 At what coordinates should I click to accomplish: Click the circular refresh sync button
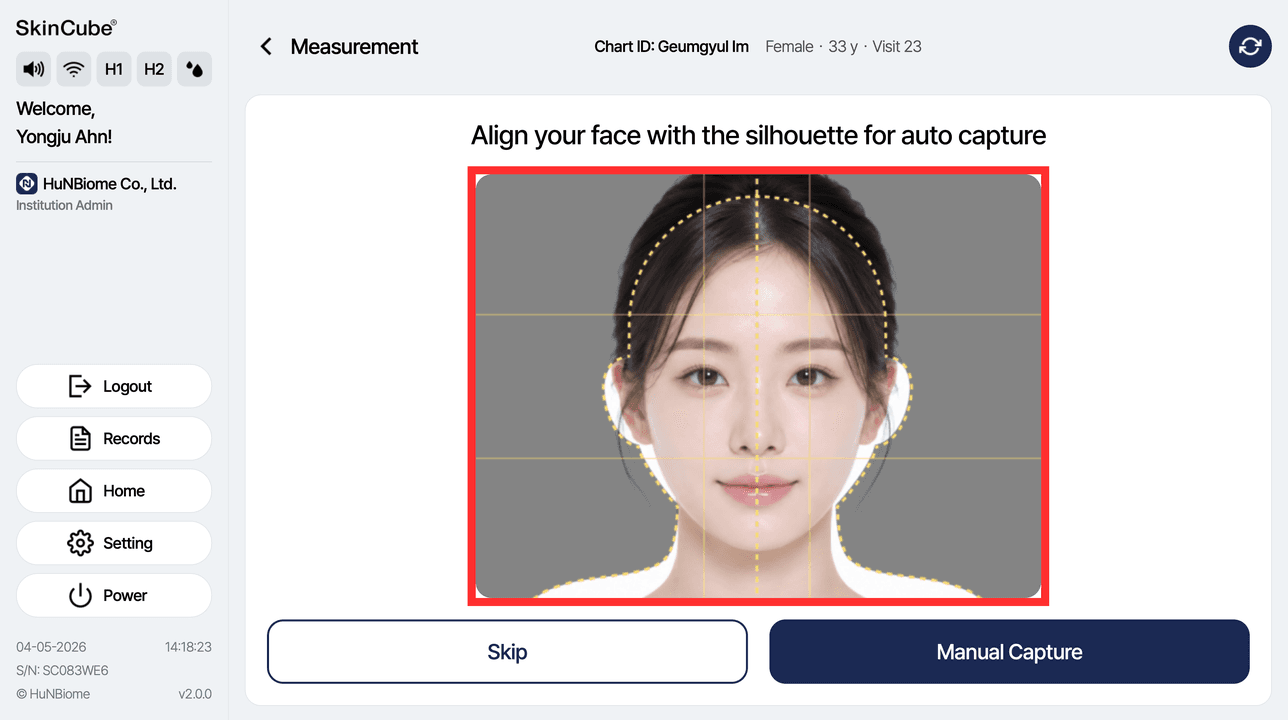(x=1250, y=46)
